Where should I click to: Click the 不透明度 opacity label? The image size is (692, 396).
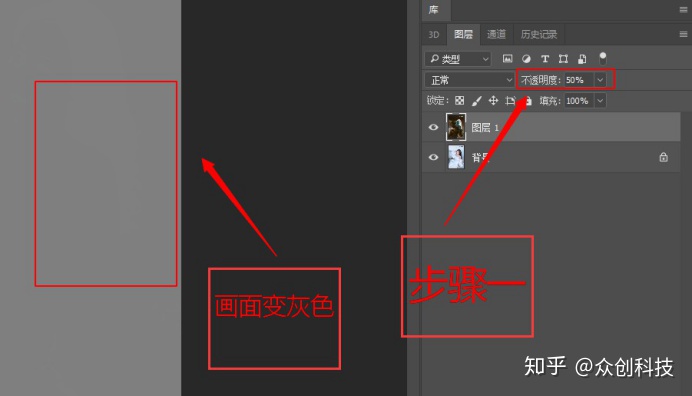pos(541,80)
